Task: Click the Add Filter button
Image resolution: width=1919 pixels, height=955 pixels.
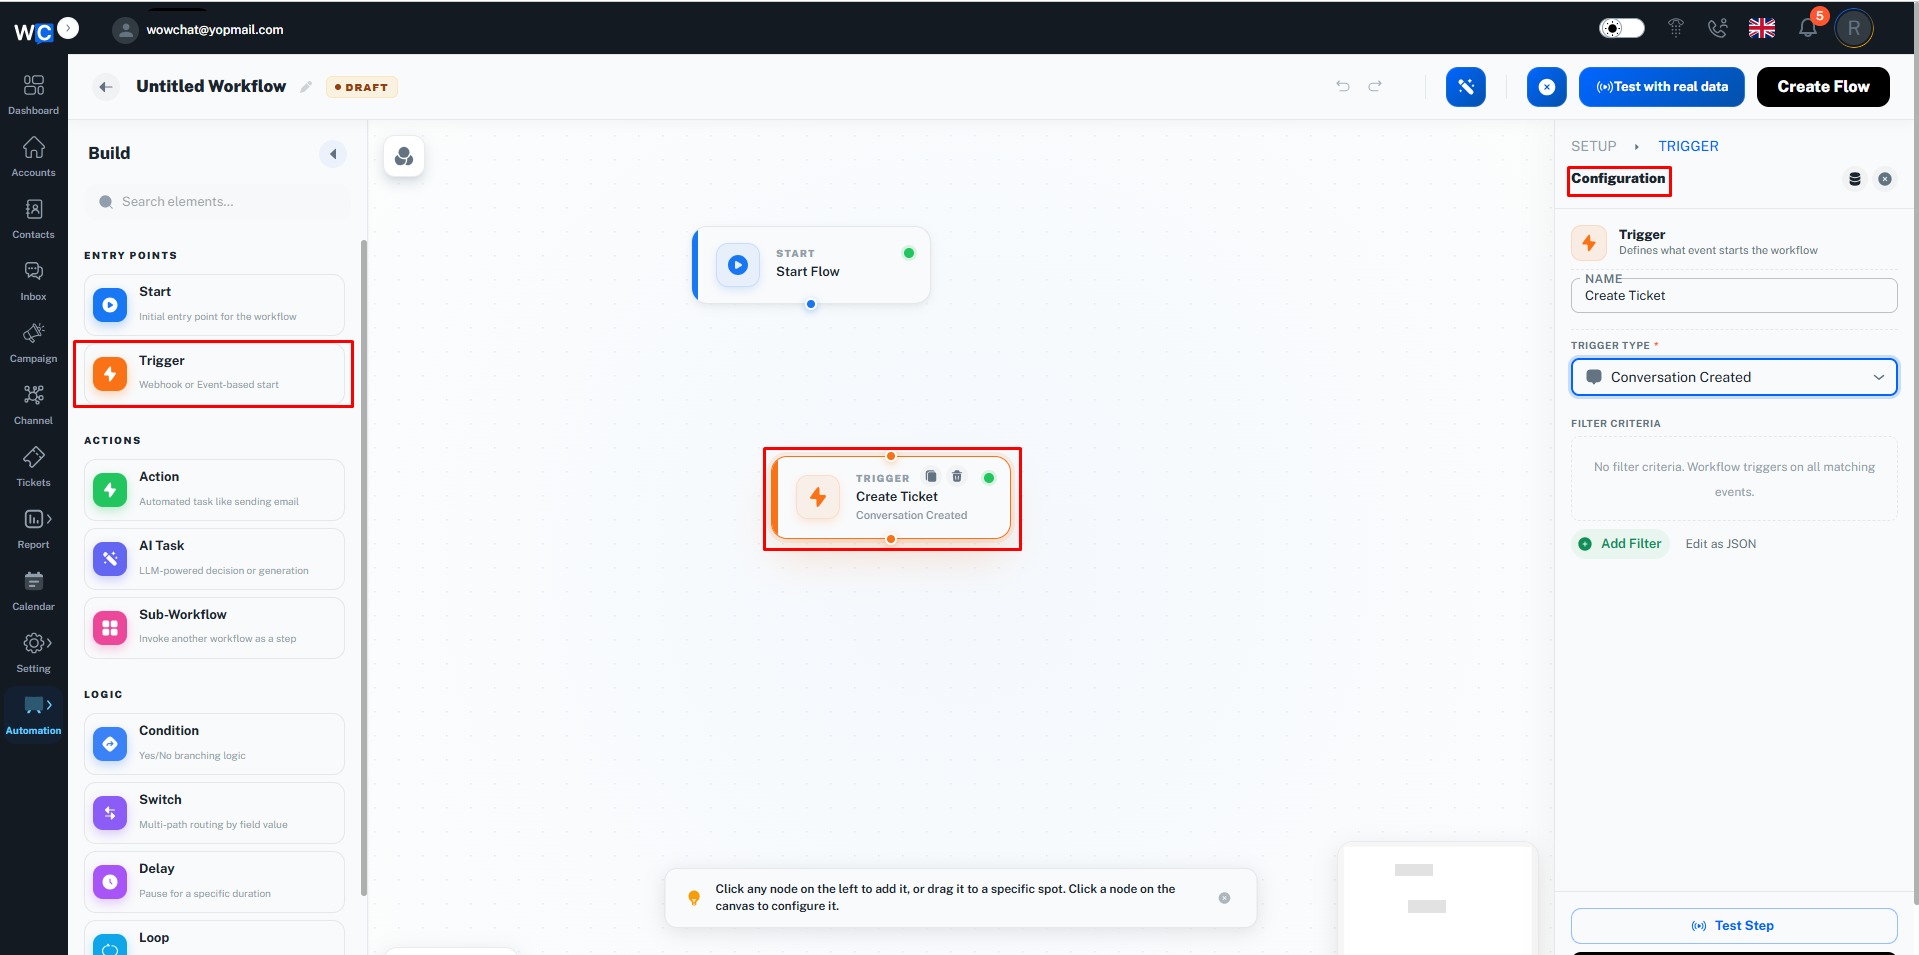Action: (1620, 544)
